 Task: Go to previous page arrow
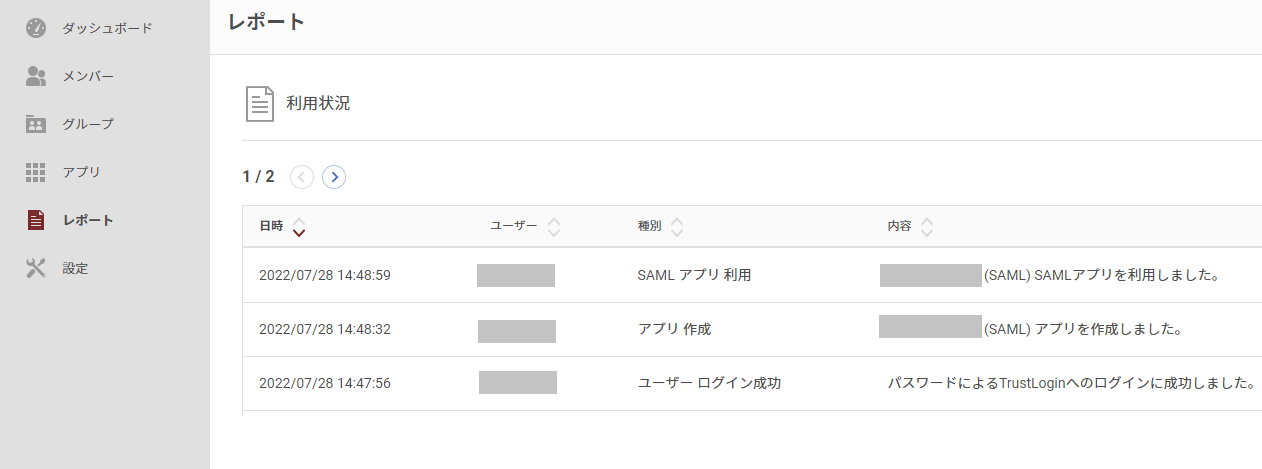(x=302, y=177)
